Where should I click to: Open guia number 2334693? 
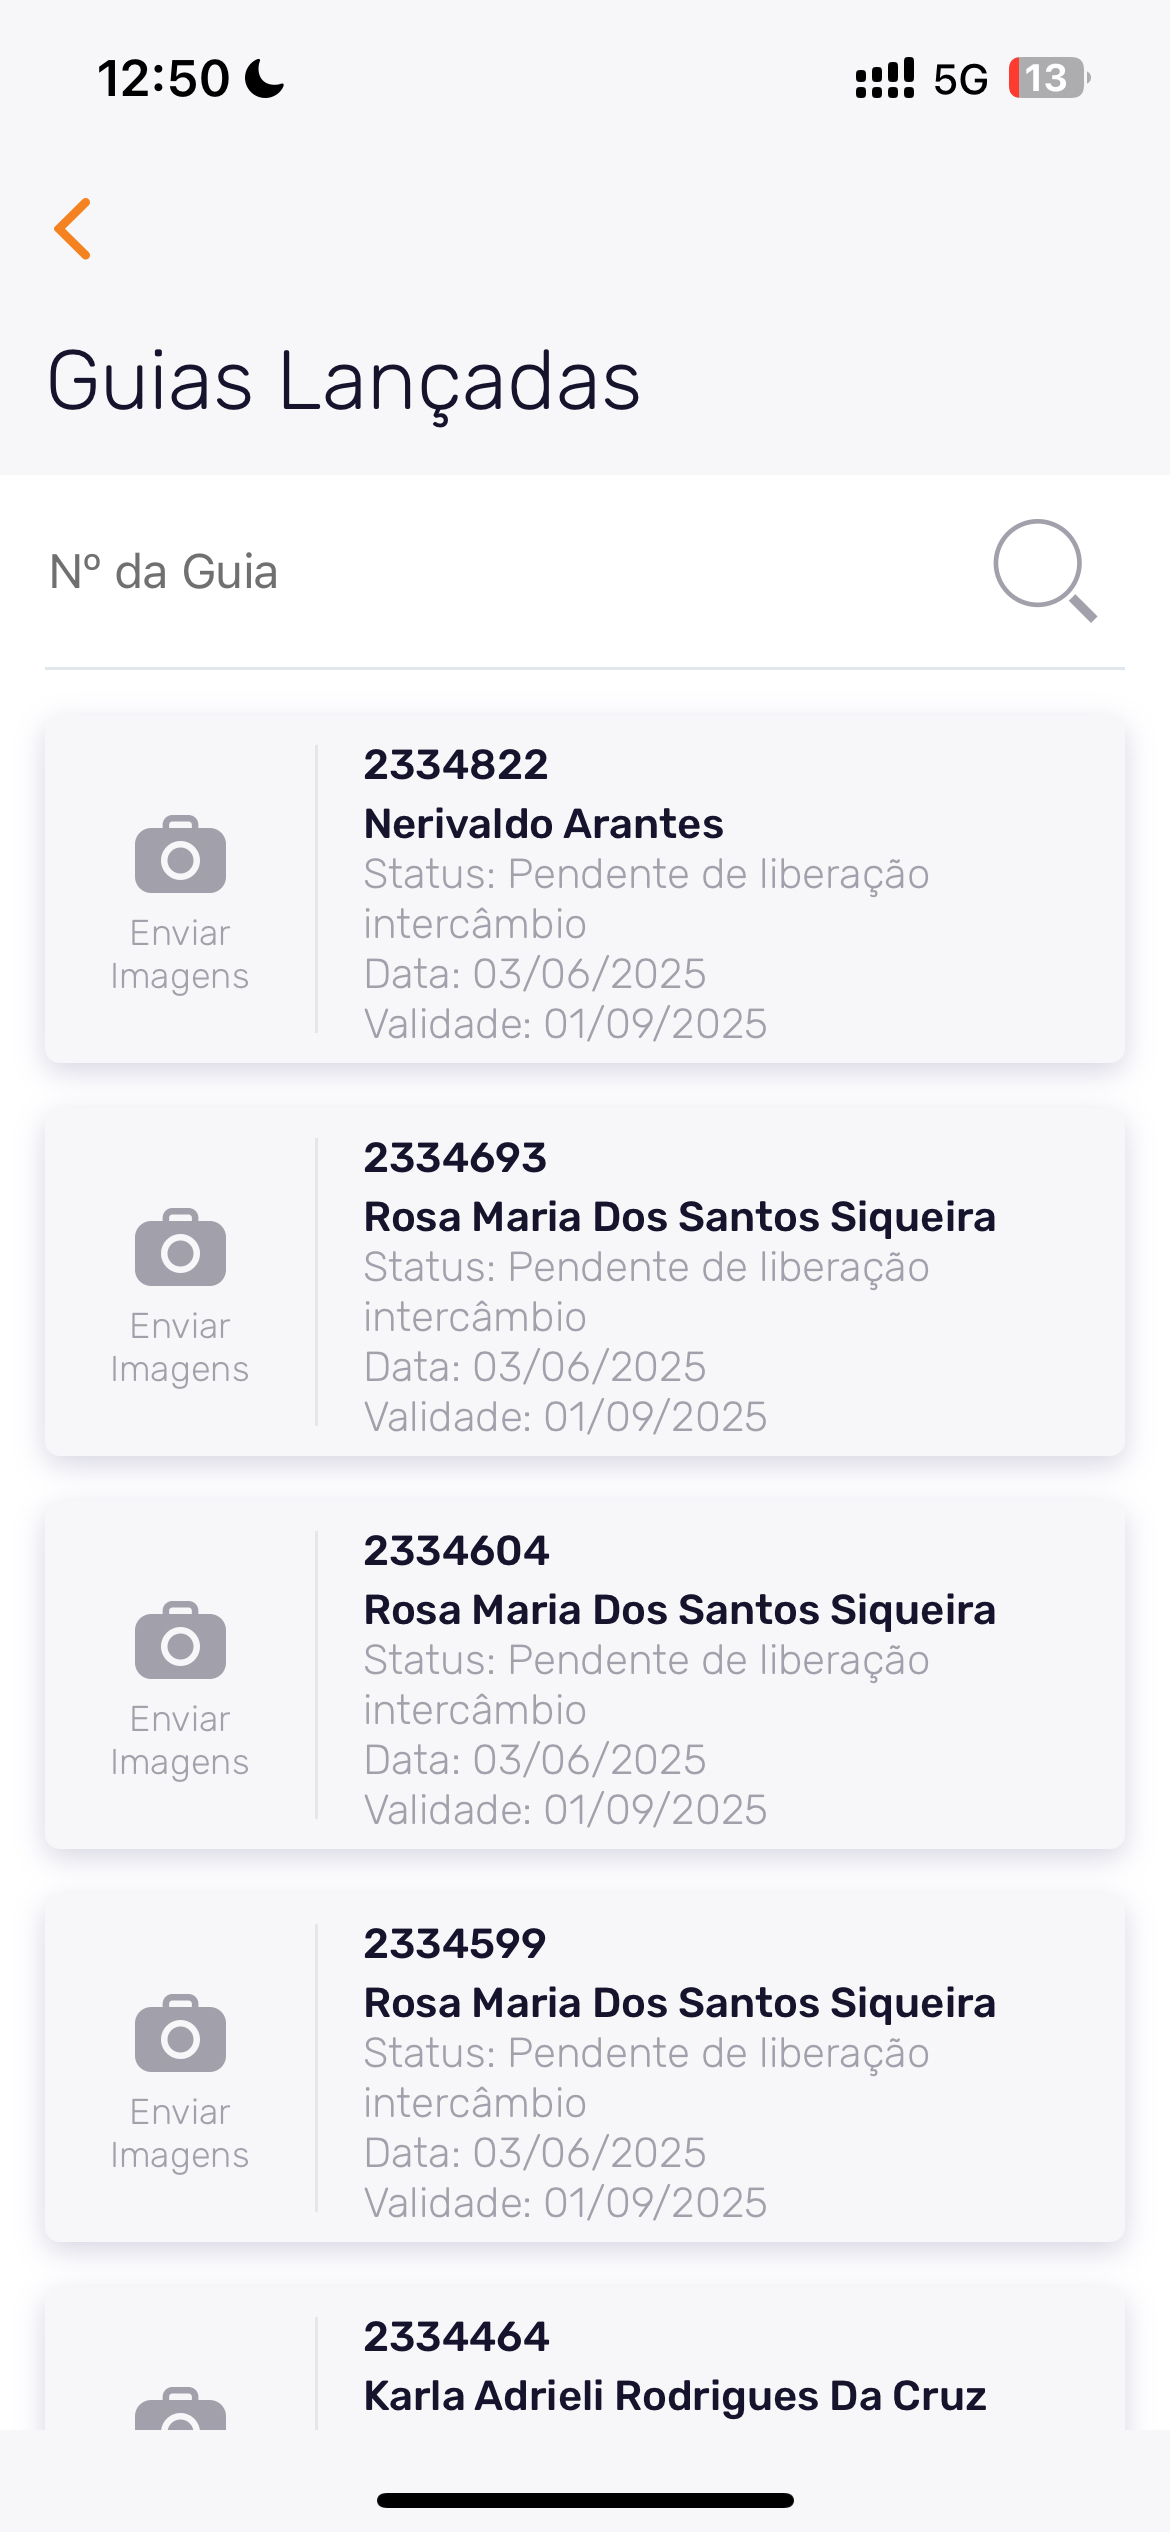click(x=455, y=1158)
